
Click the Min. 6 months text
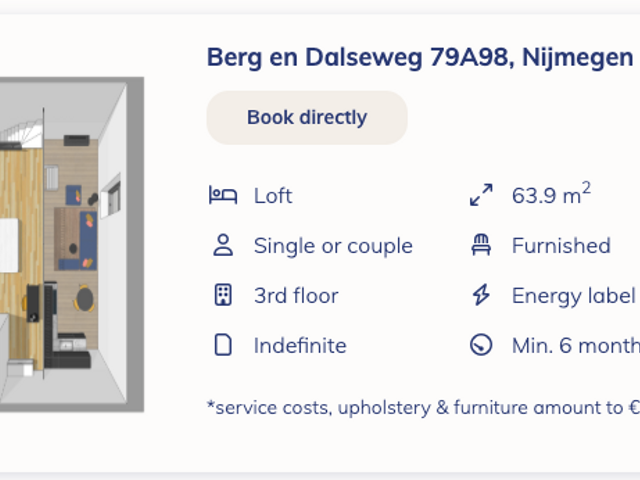pyautogui.click(x=576, y=346)
